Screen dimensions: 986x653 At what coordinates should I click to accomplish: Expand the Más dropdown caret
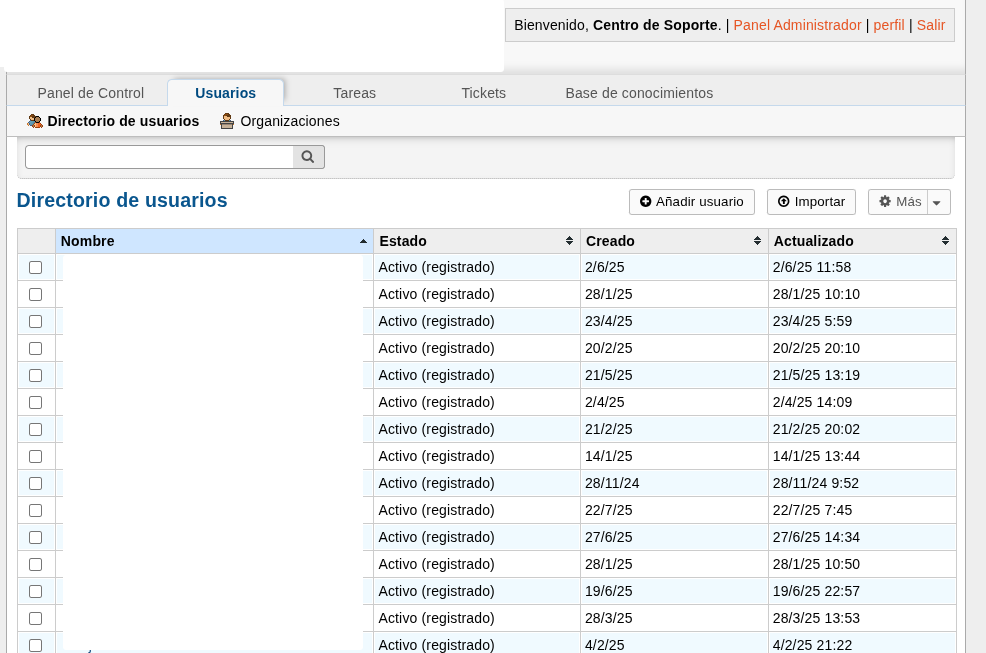pyautogui.click(x=937, y=203)
